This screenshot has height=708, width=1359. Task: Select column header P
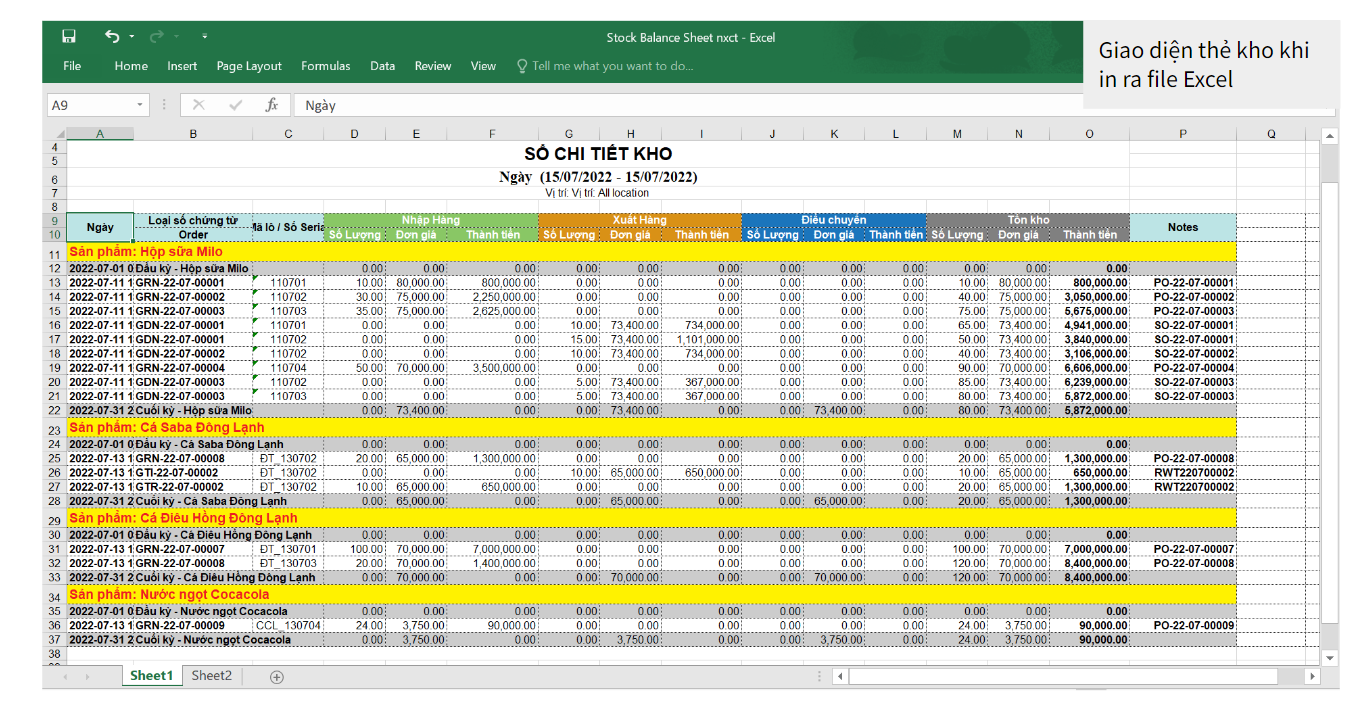click(x=1182, y=134)
